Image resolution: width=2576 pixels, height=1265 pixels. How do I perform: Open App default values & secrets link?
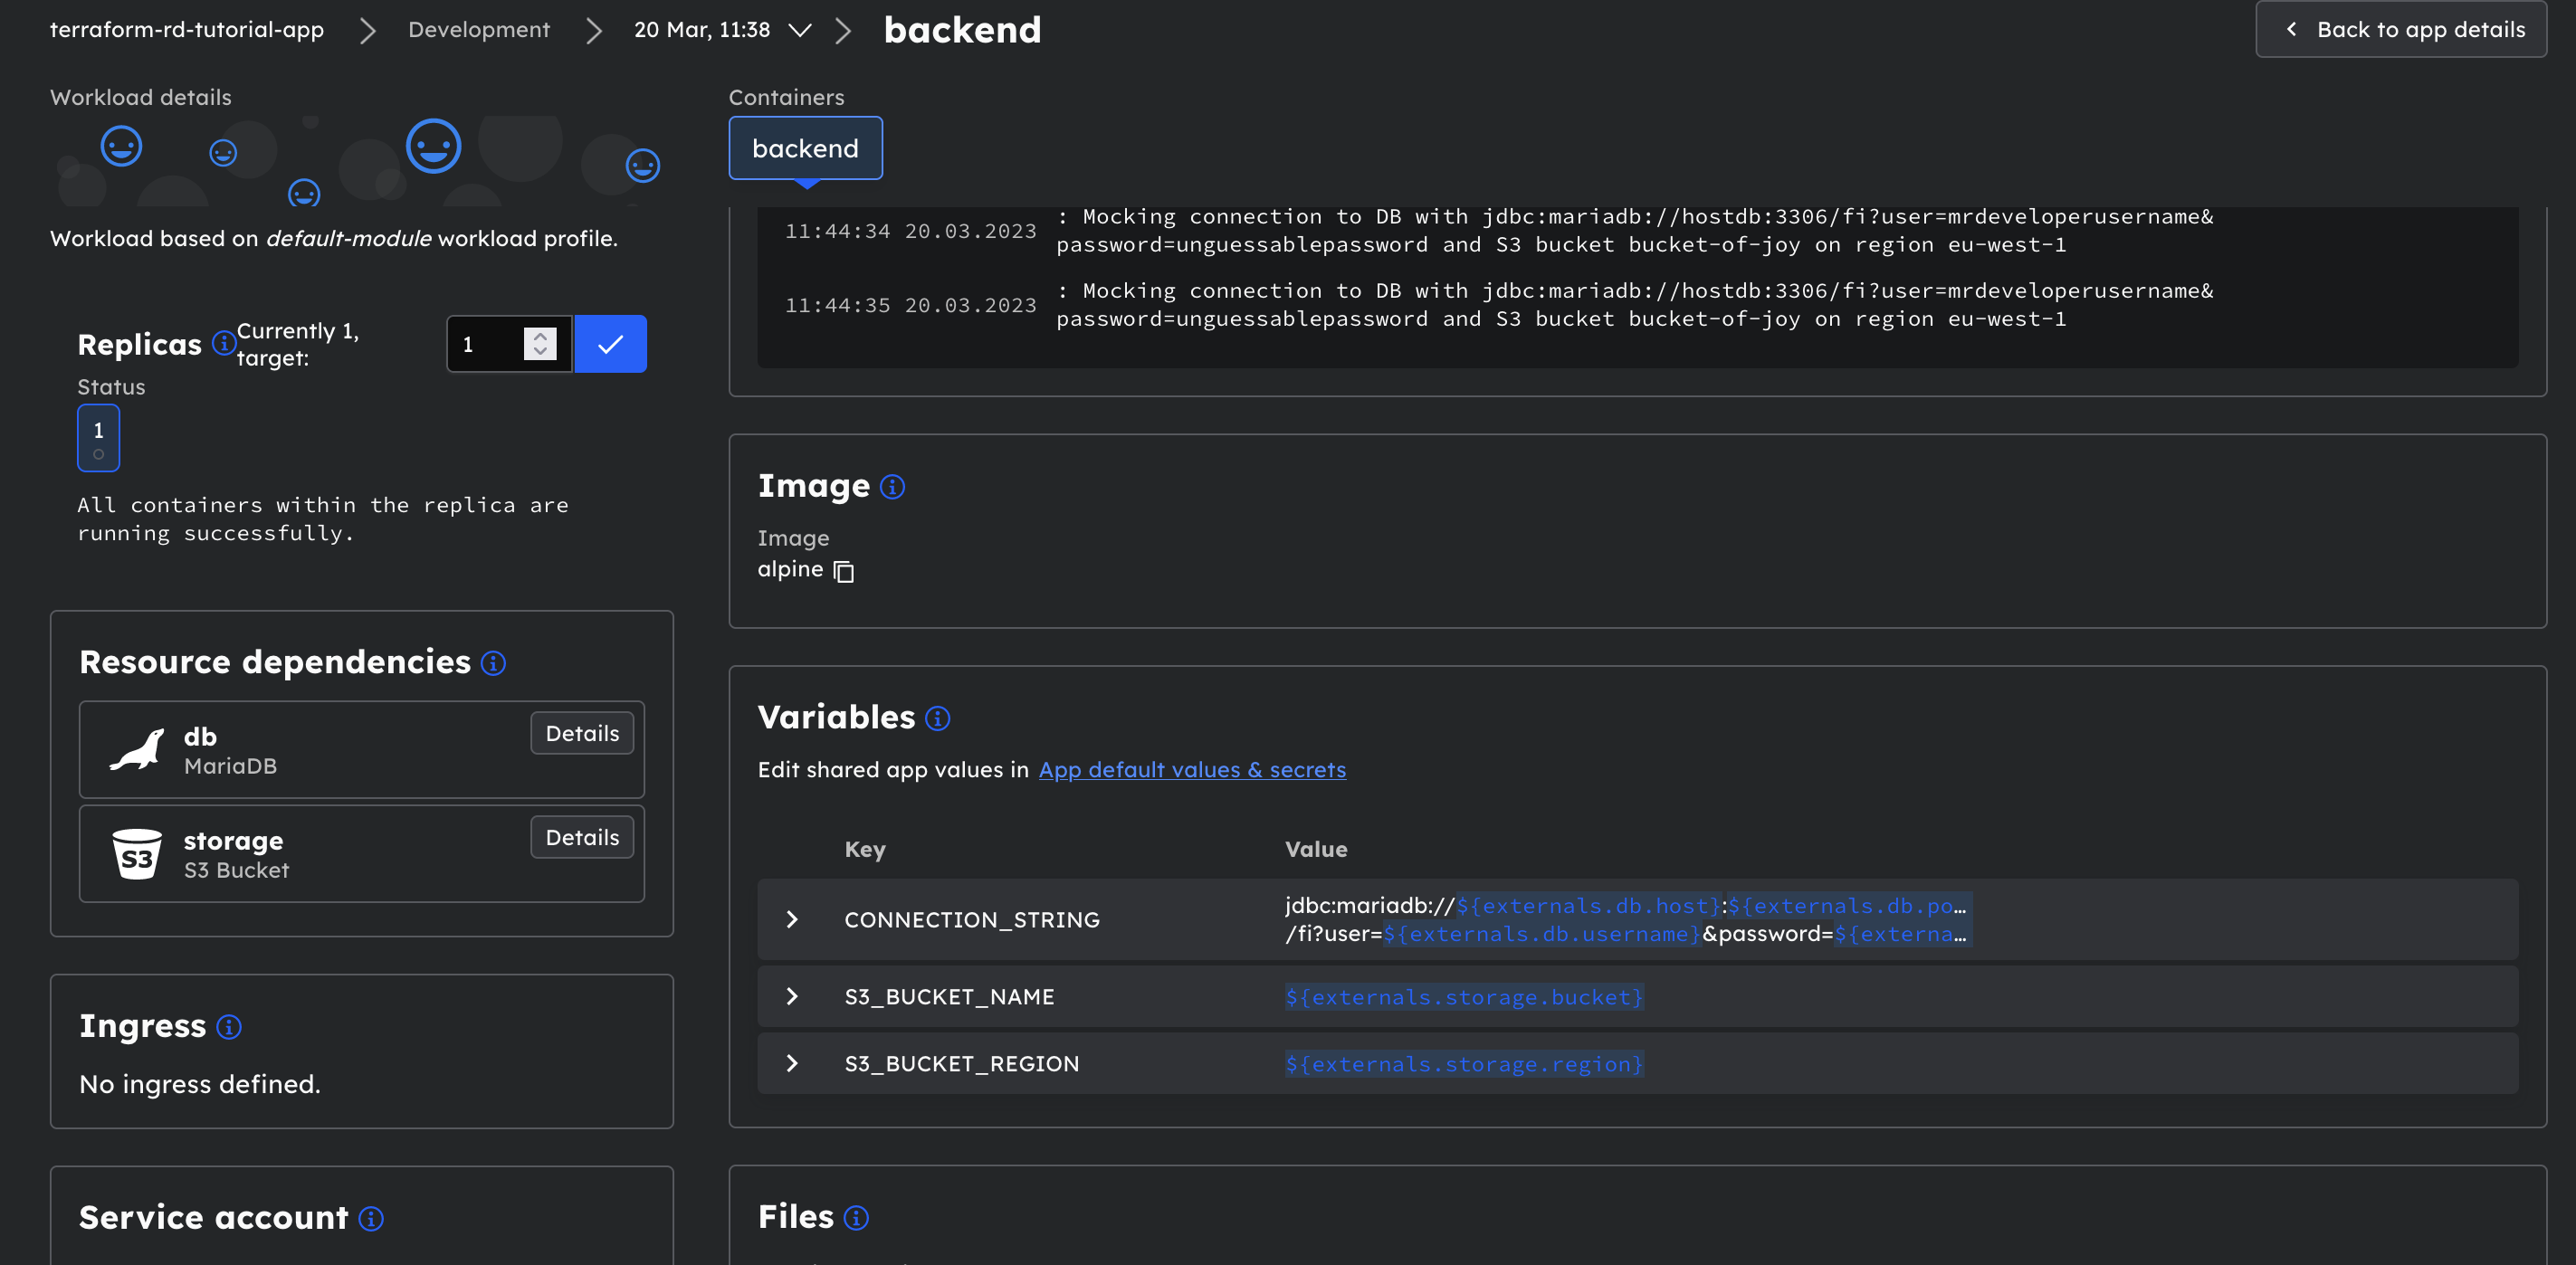tap(1192, 770)
